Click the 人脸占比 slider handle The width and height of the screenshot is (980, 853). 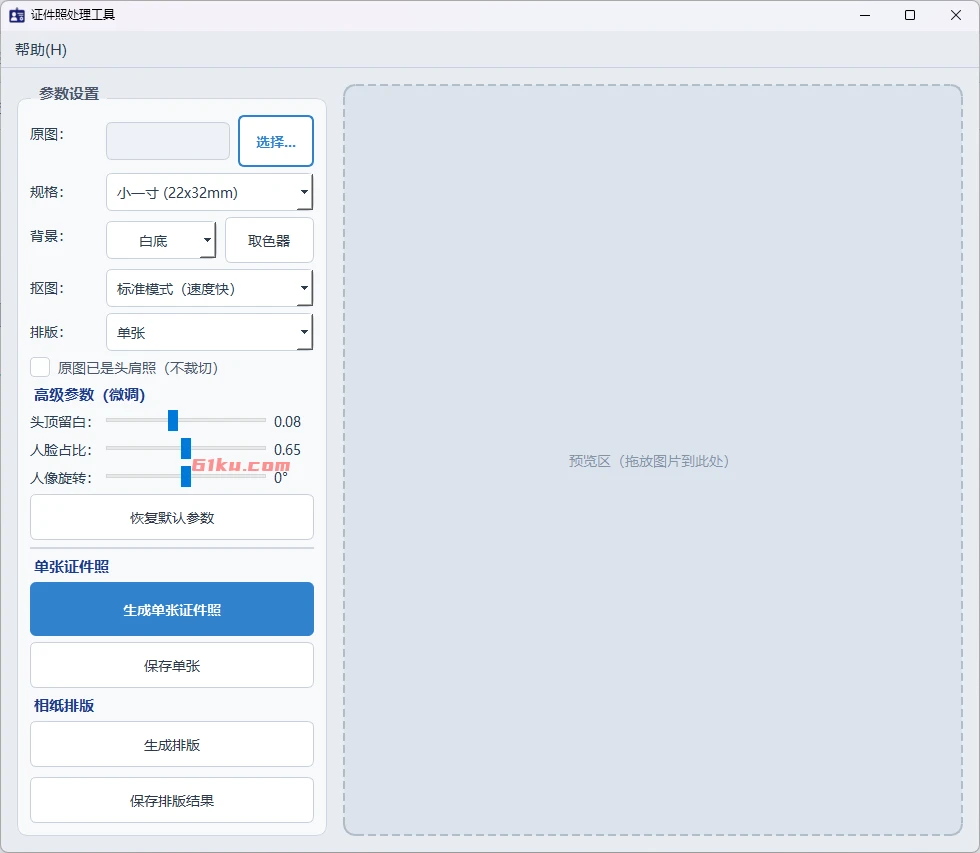point(186,449)
